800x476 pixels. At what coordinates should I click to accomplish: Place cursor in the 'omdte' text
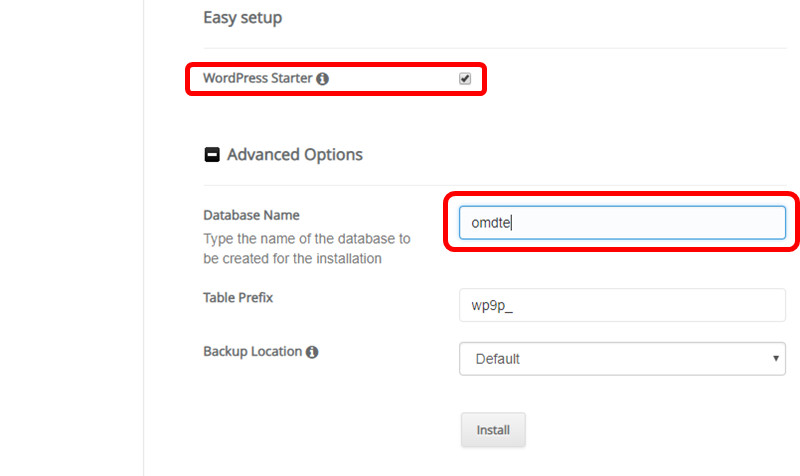[491, 223]
